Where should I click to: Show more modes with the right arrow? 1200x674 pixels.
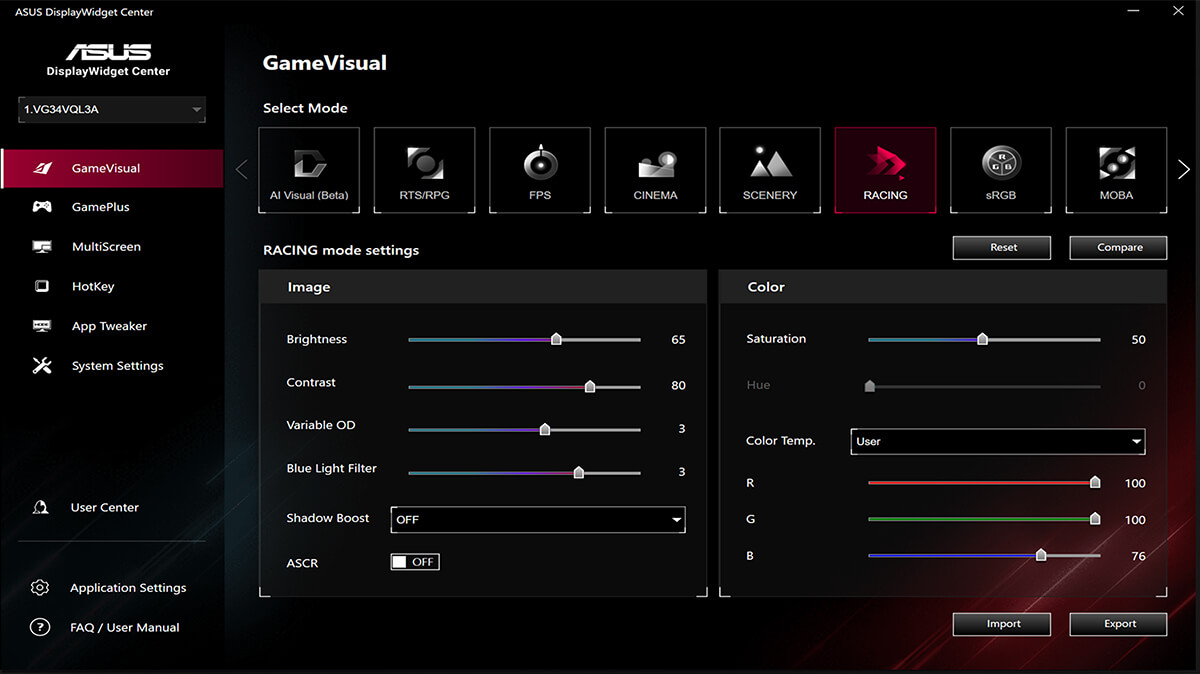[1183, 170]
